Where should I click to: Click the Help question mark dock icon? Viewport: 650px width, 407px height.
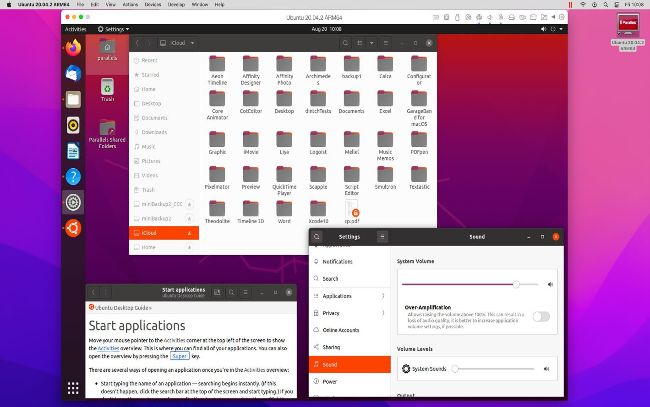pyautogui.click(x=73, y=177)
